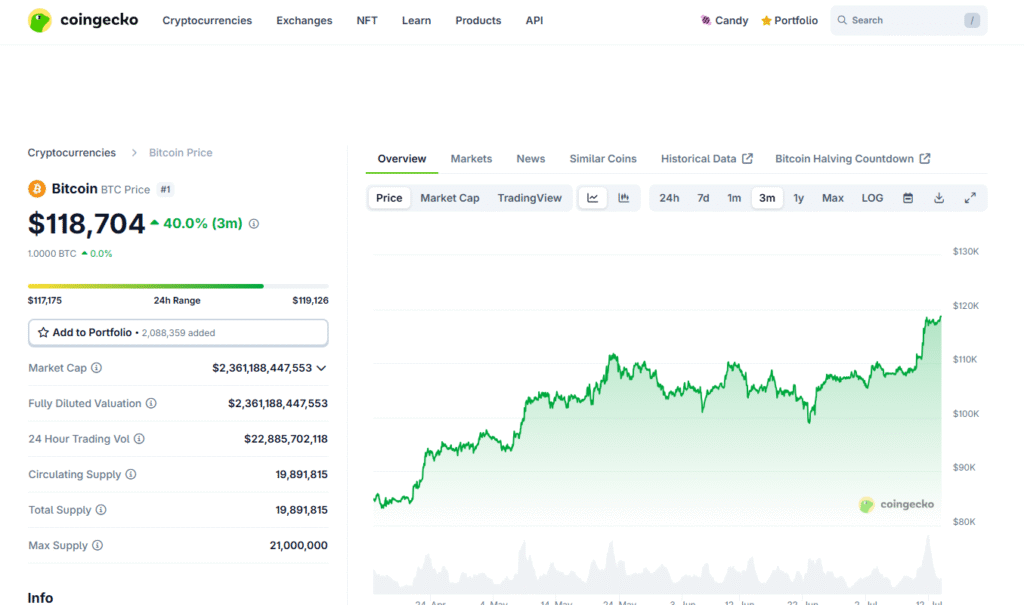Click the 21,000,000 max supply value

pos(298,546)
